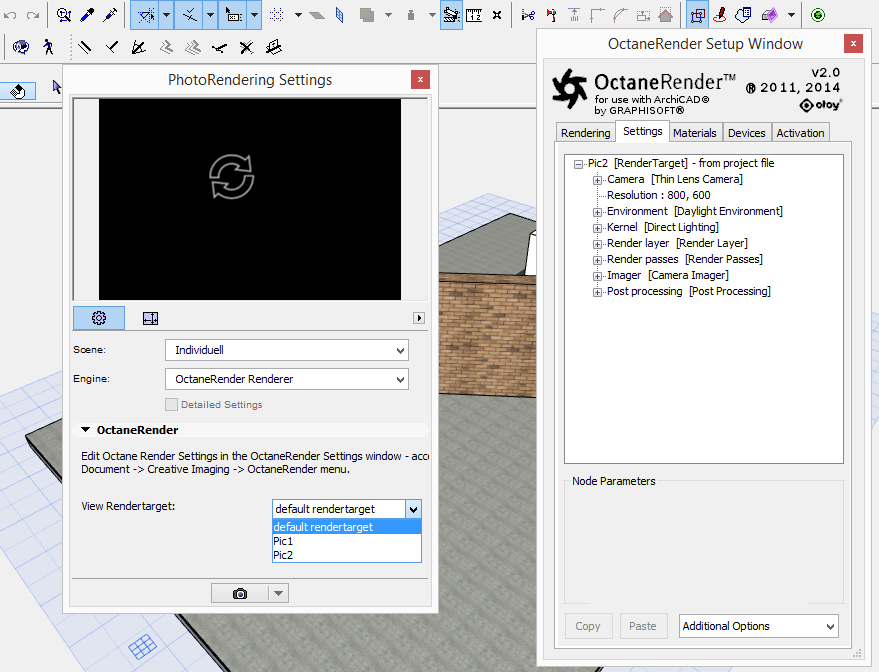
Task: Click the Redo arrow in toolbar
Action: (33, 15)
